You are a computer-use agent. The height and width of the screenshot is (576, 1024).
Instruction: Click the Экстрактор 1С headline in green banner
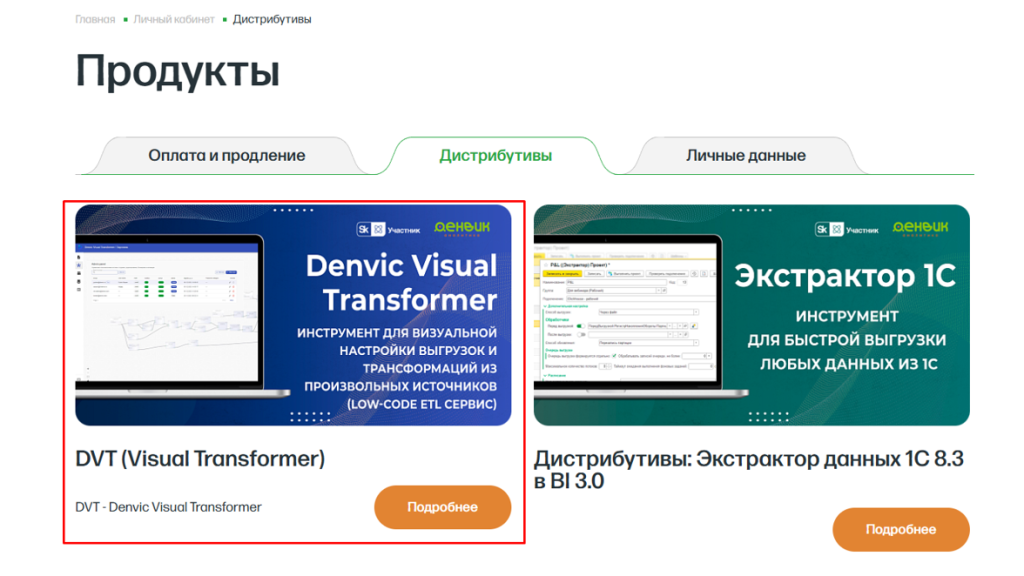pyautogui.click(x=845, y=275)
